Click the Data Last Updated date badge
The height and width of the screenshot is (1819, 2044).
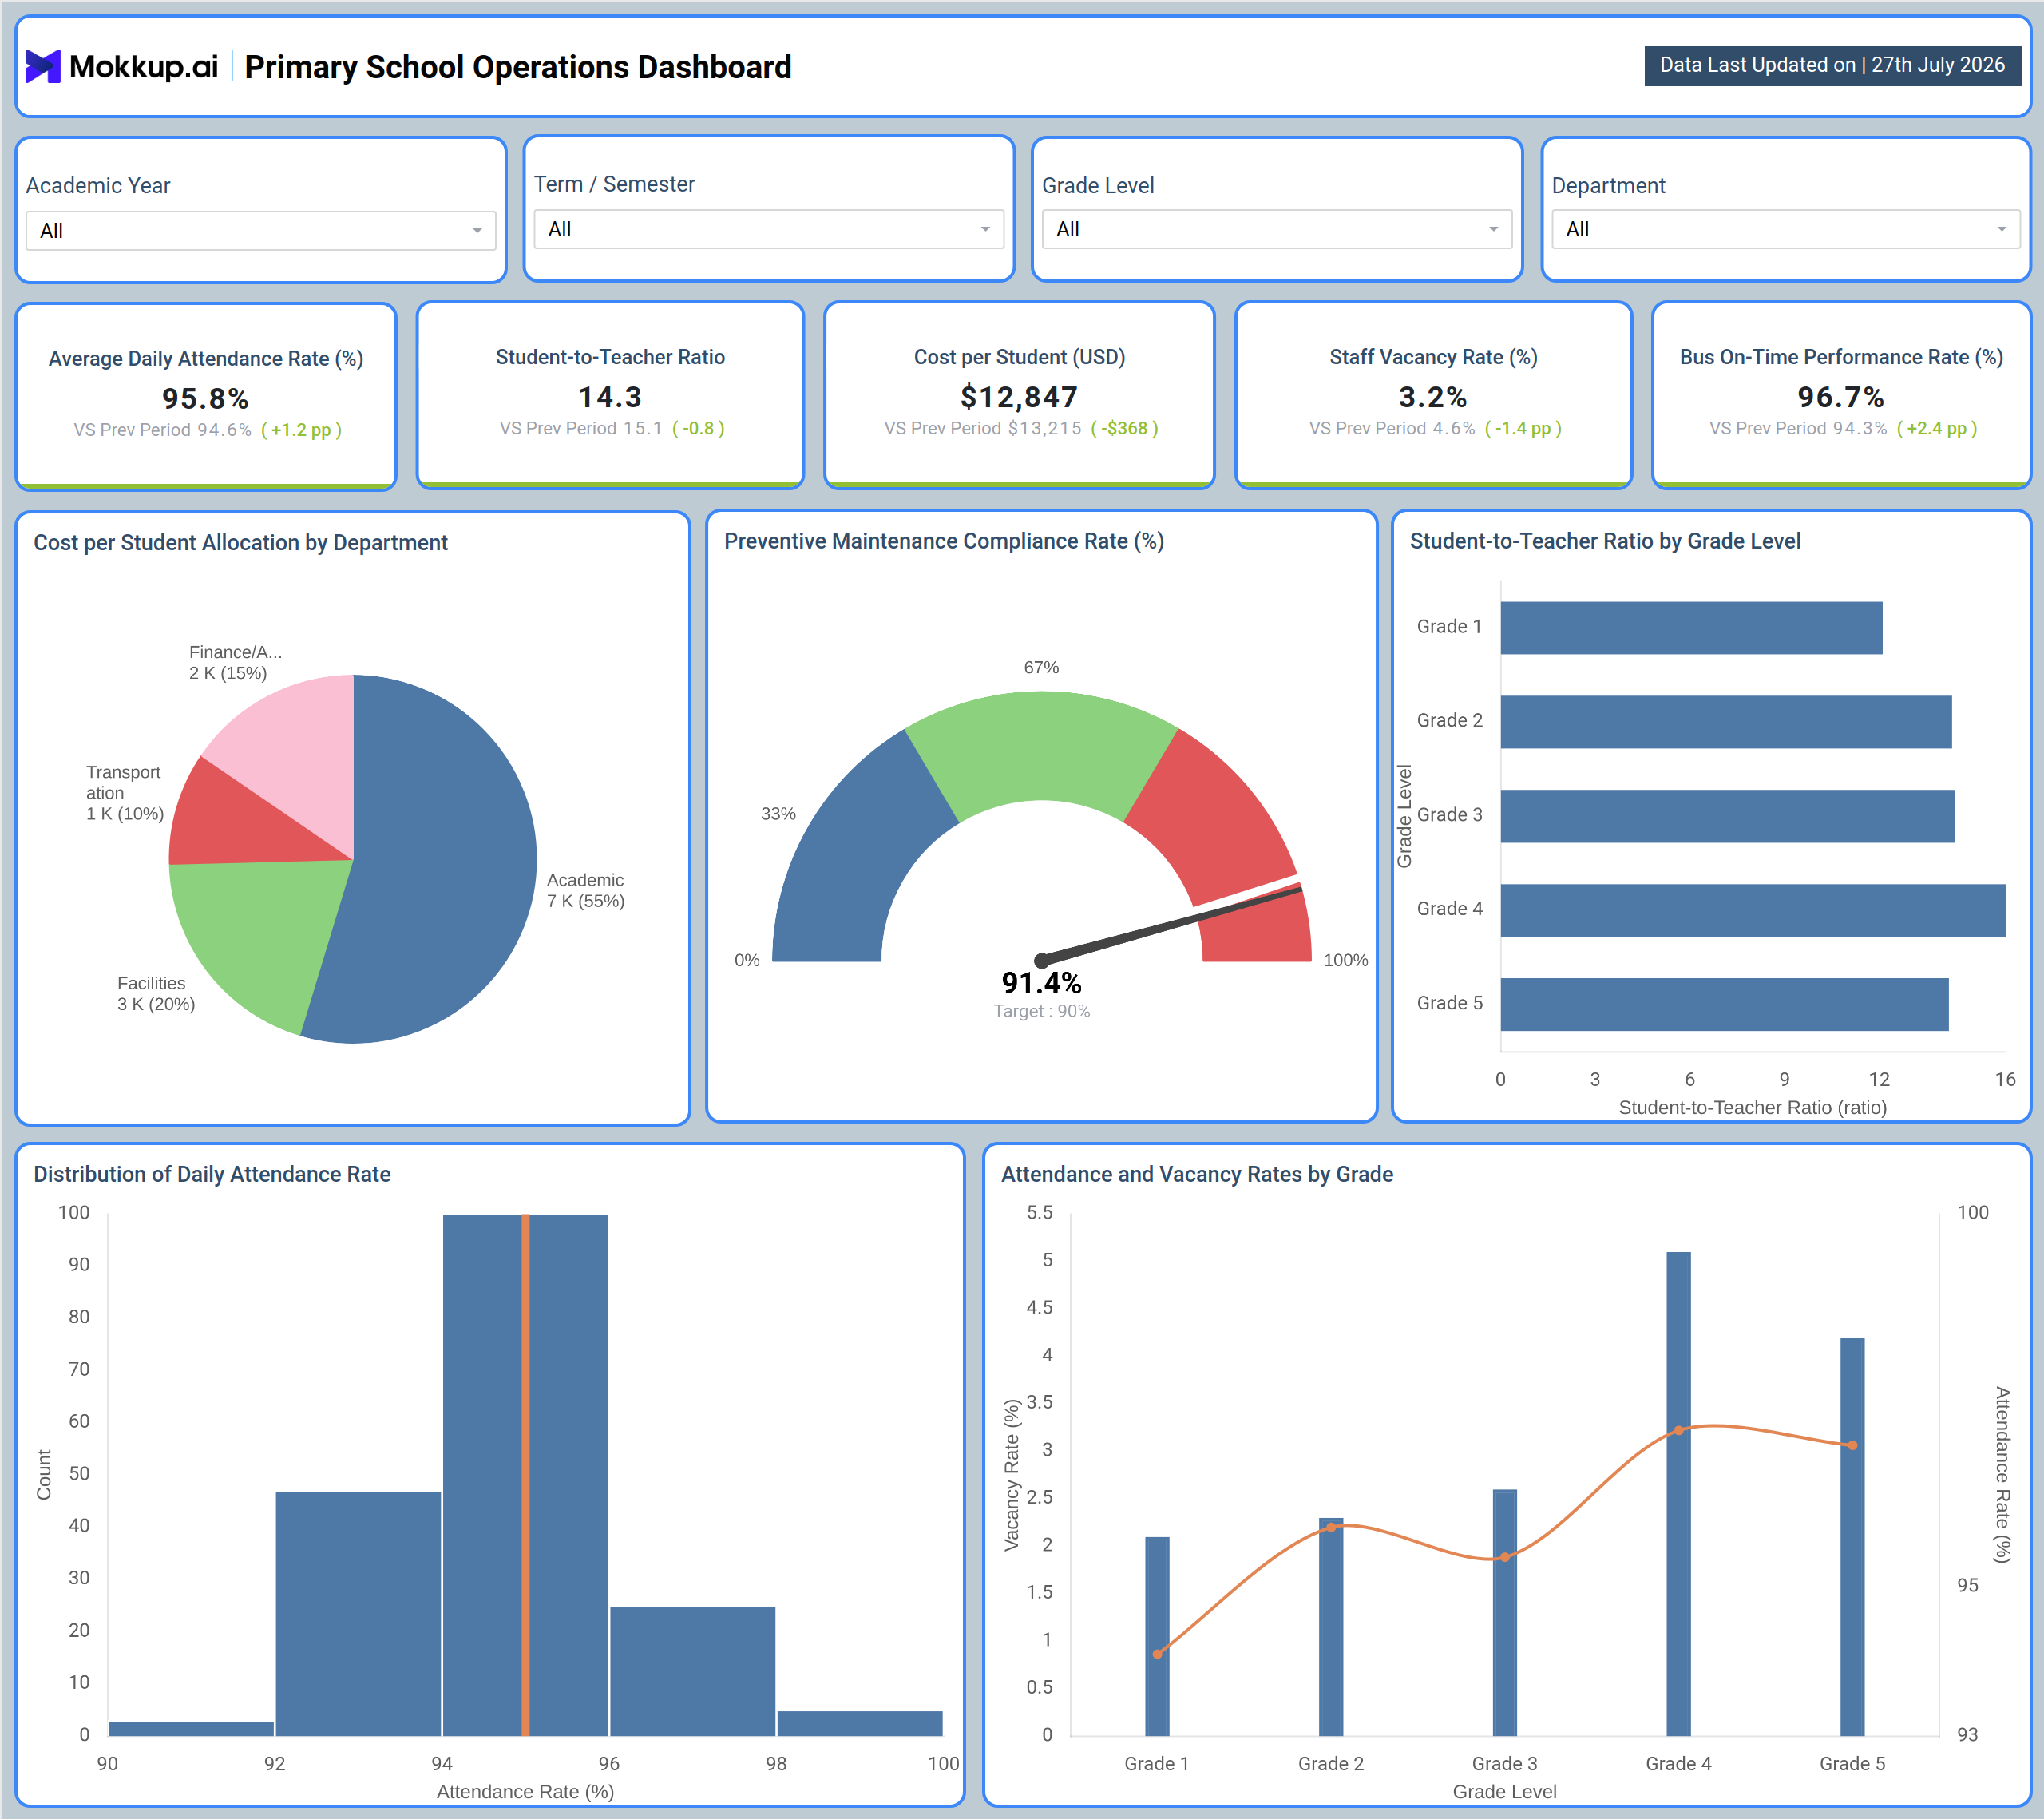(1832, 65)
